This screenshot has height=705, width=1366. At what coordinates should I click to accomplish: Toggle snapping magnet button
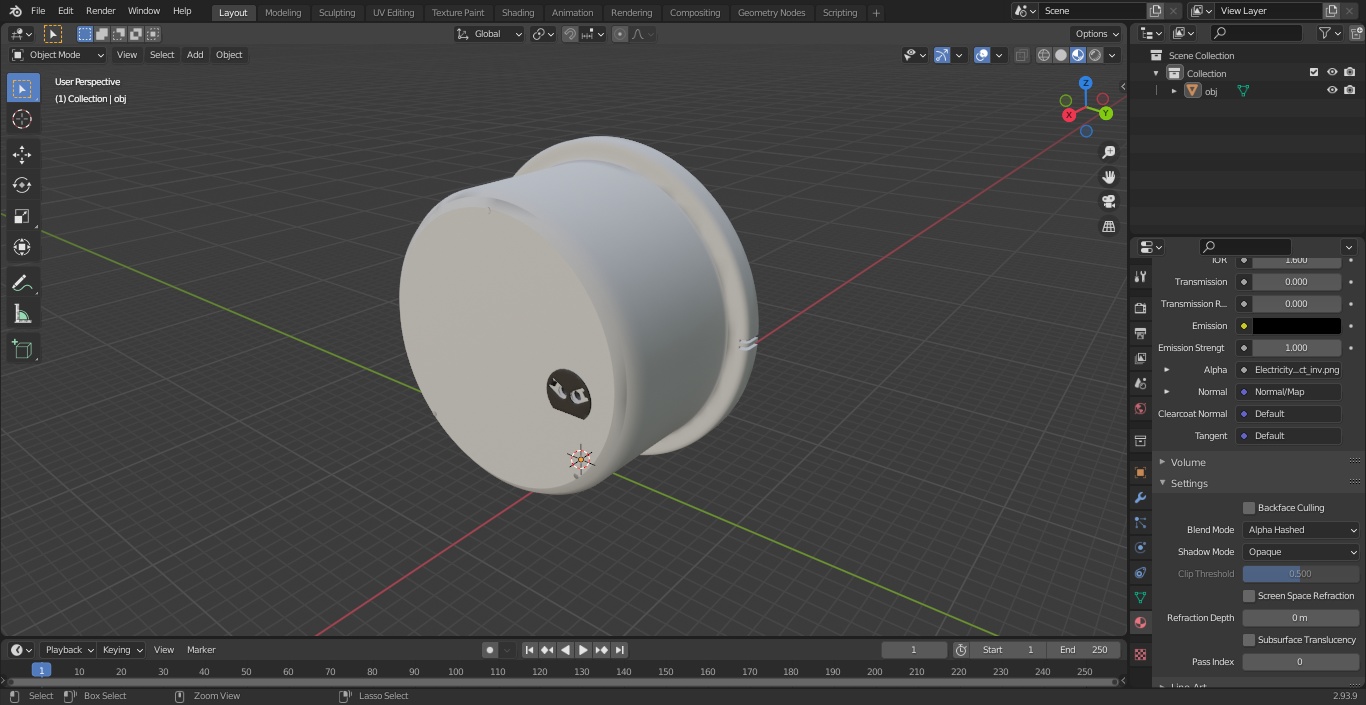(569, 34)
